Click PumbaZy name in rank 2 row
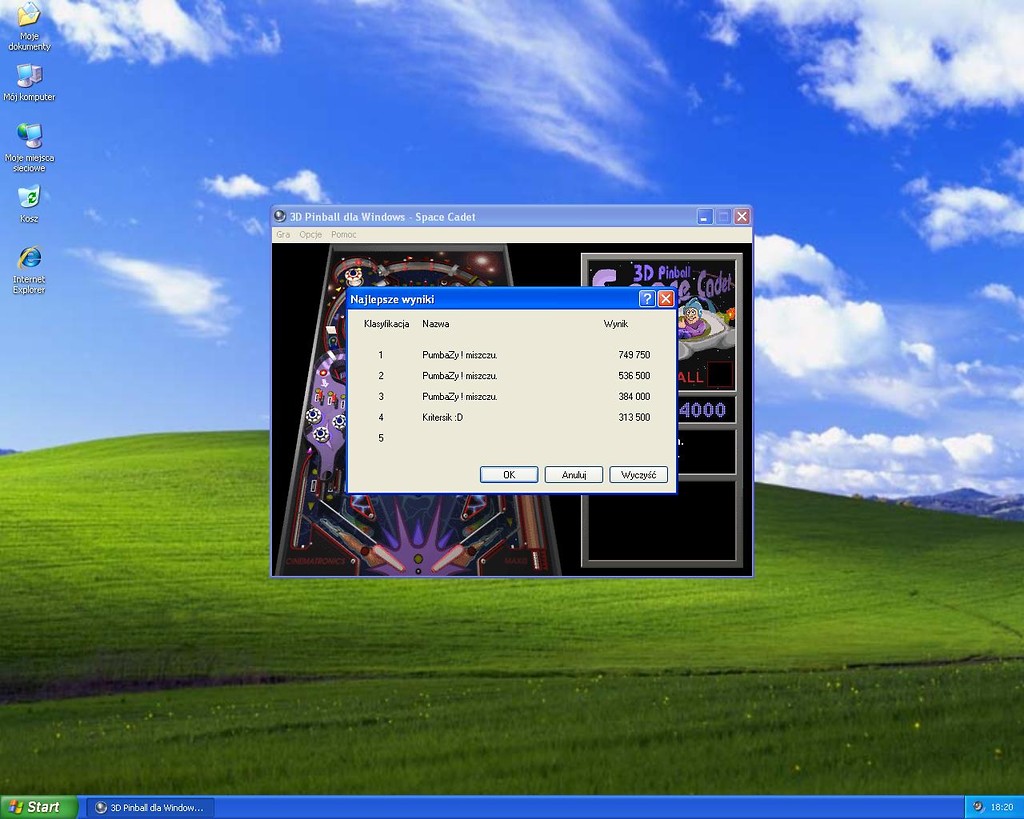Screen dimensions: 1024x819 [x=460, y=376]
